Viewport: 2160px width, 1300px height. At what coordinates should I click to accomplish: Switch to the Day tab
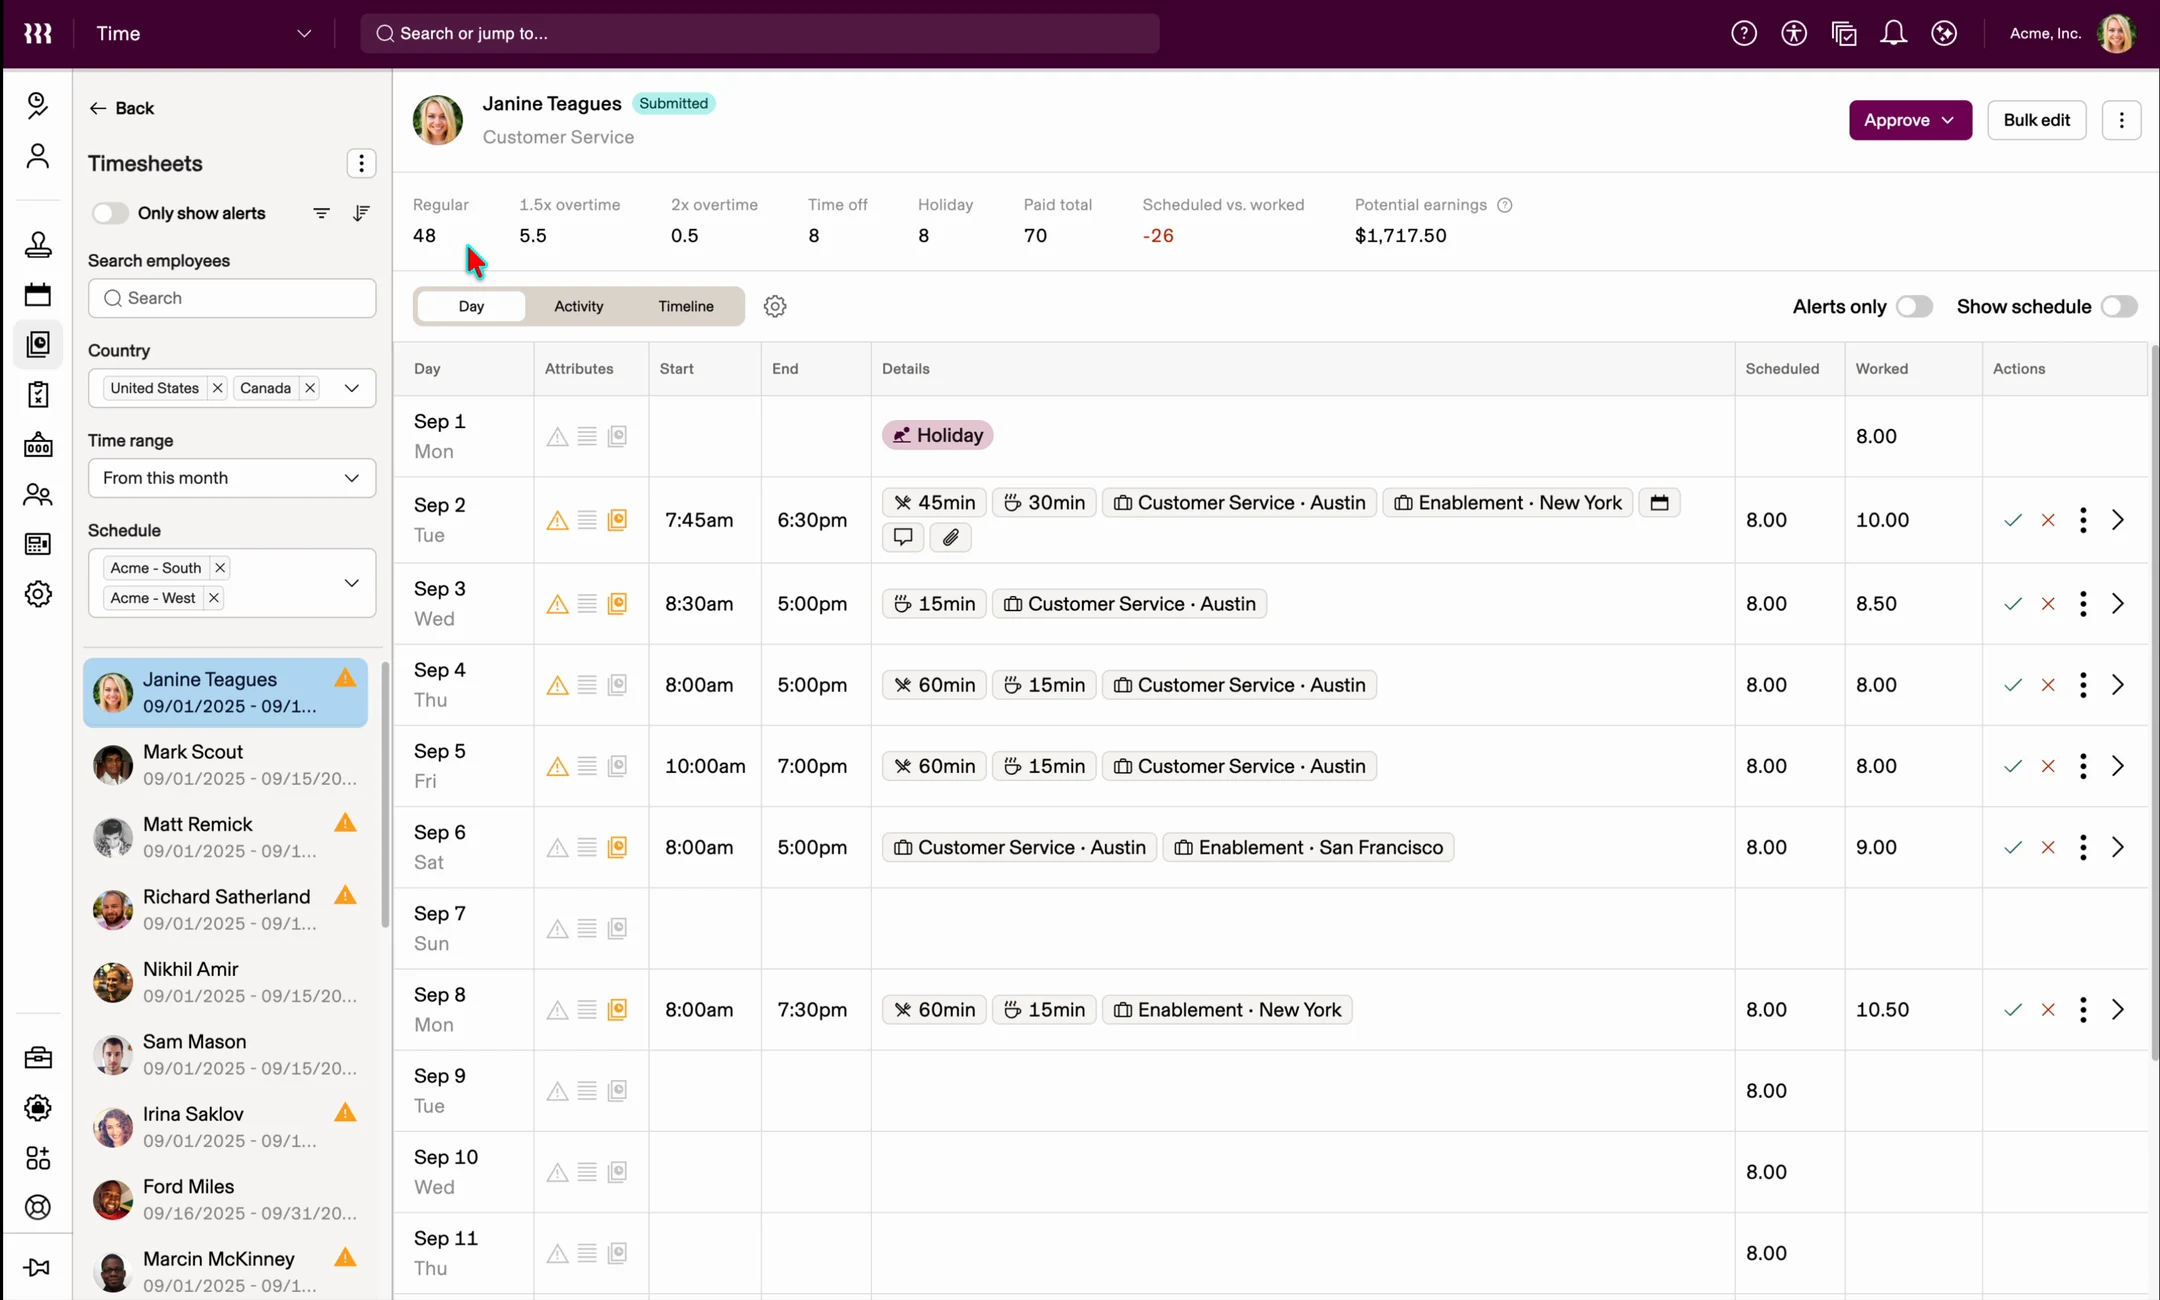click(471, 306)
